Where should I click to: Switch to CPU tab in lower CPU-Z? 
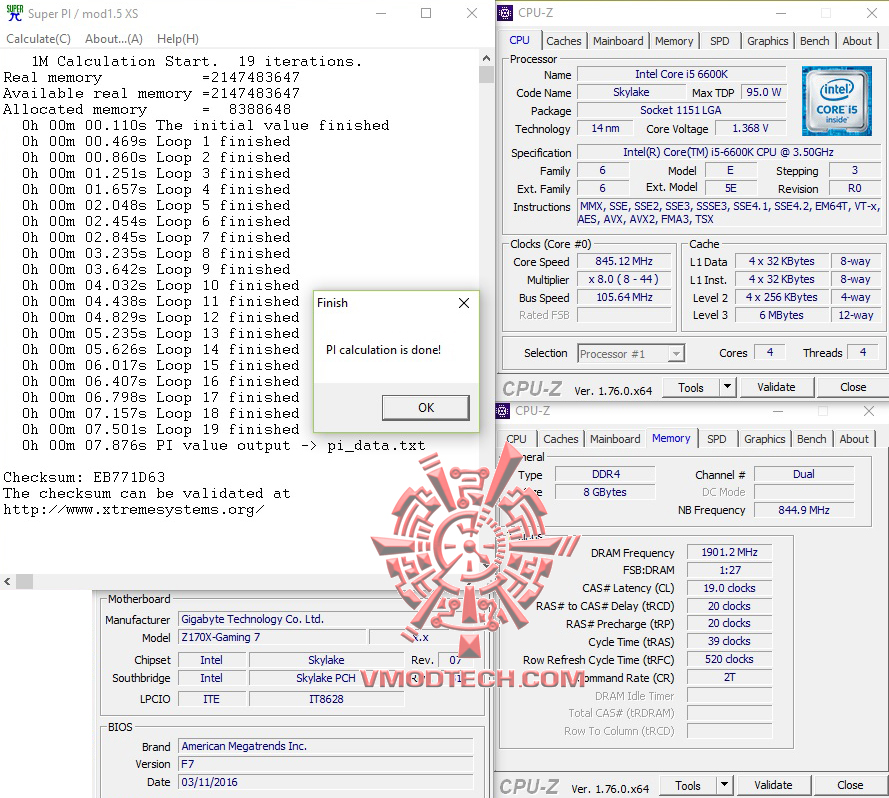pos(517,439)
